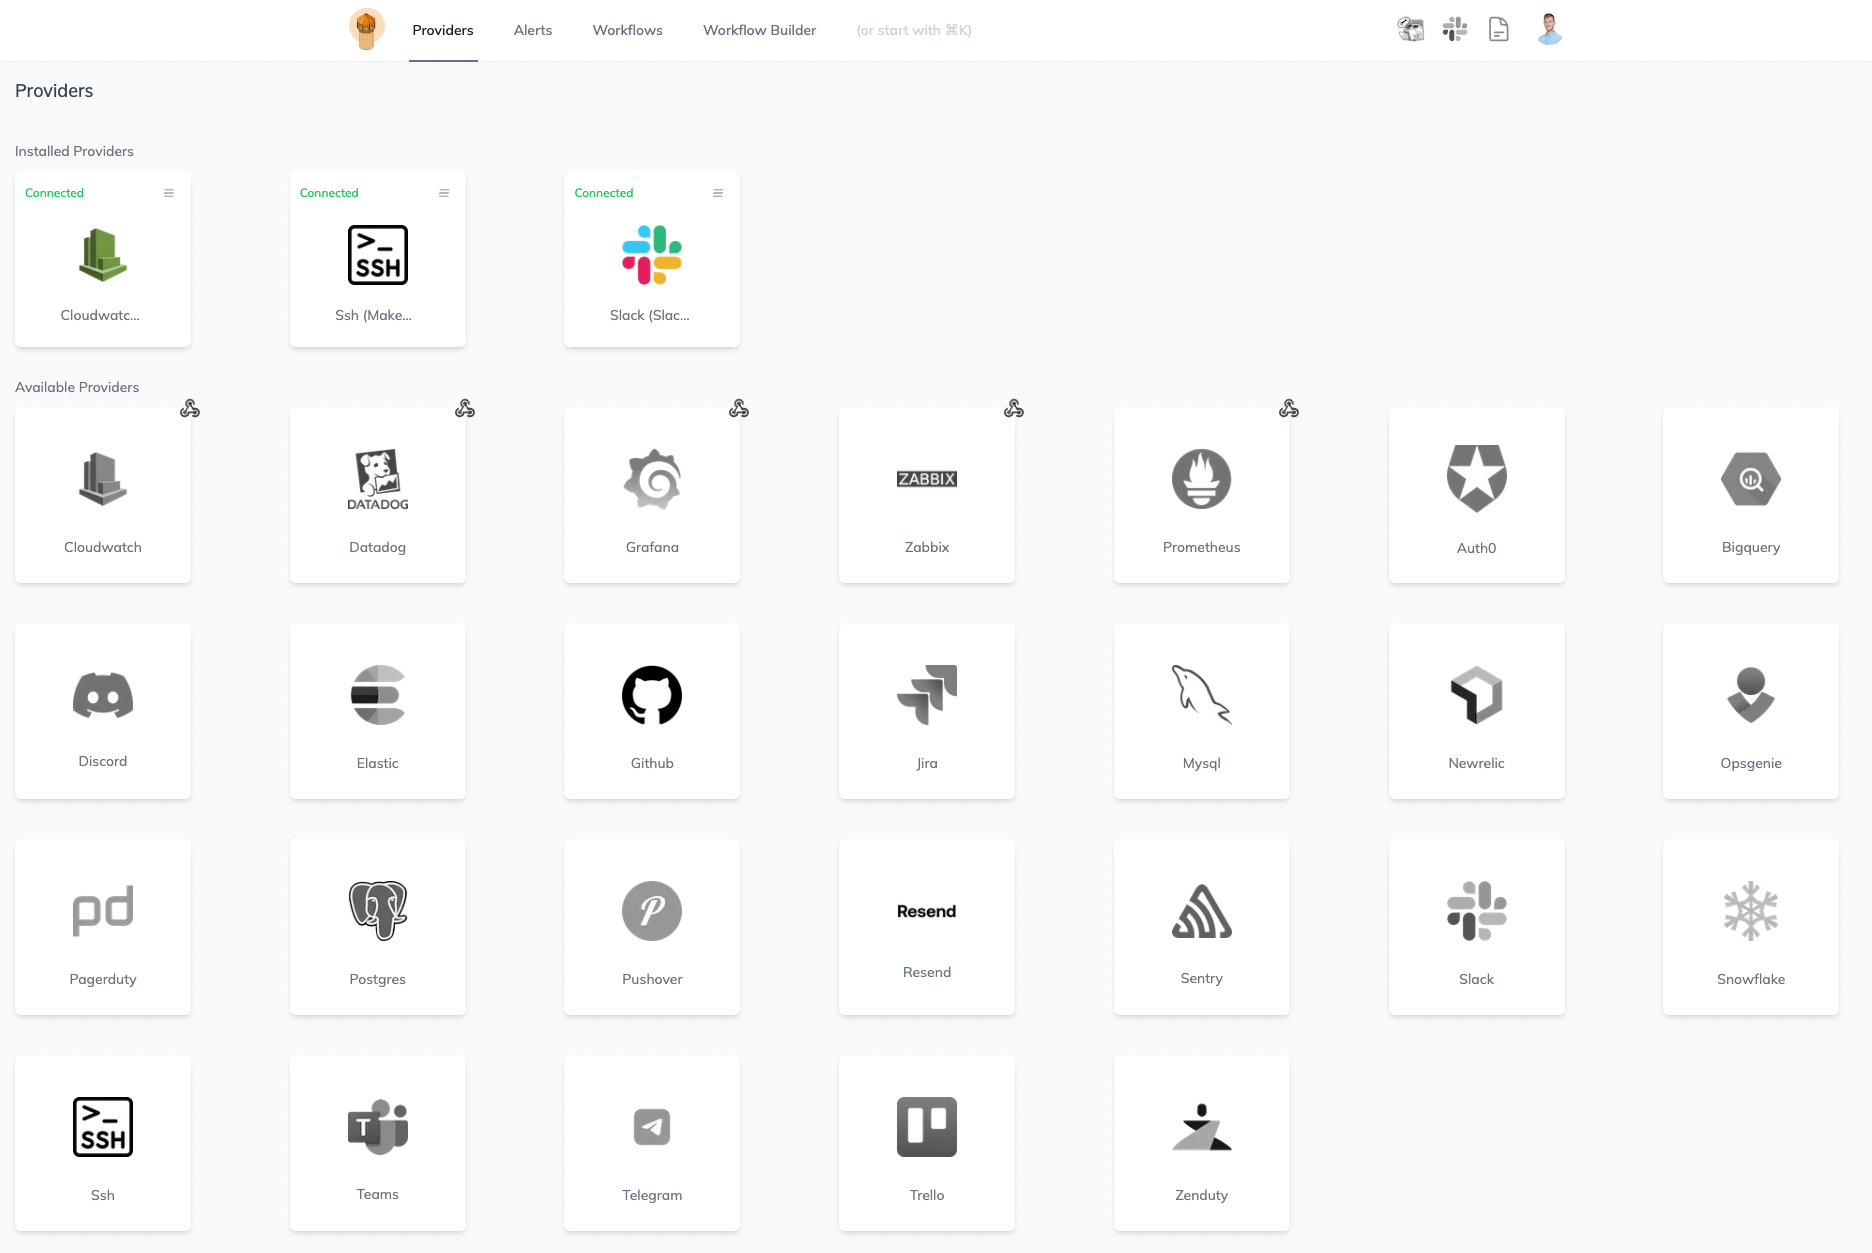Screen dimensions: 1872x1253
Task: Select the Zabbix provider card
Action: 927,495
